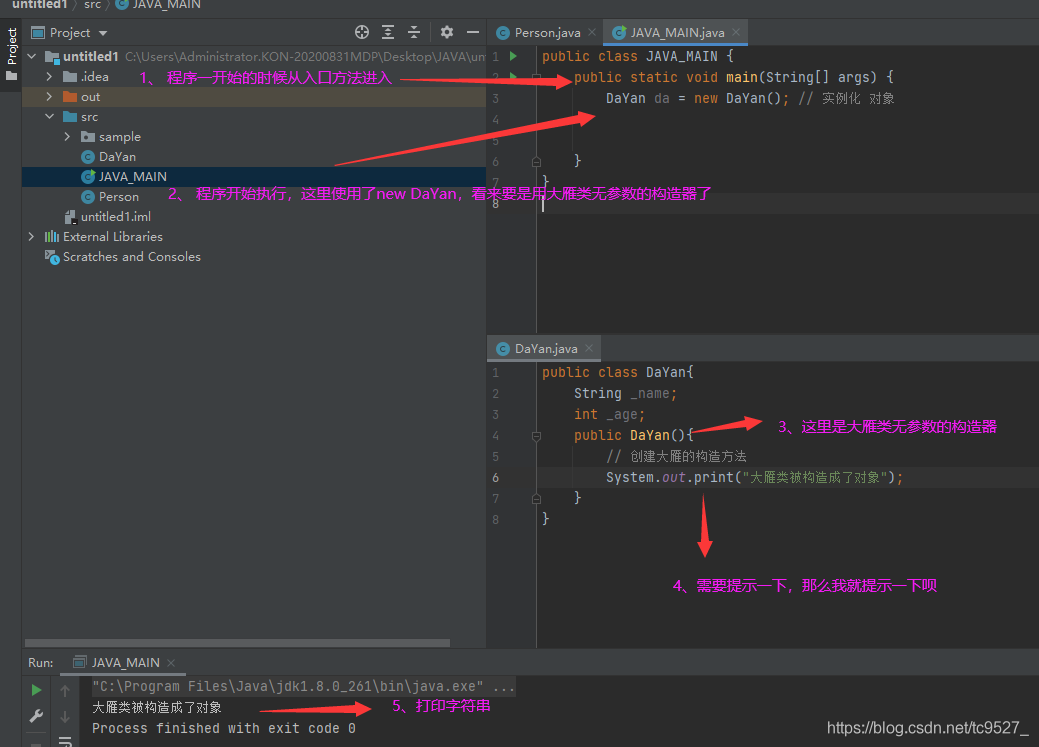Image resolution: width=1039 pixels, height=747 pixels.
Task: Expand External Libraries node
Action: tap(31, 237)
